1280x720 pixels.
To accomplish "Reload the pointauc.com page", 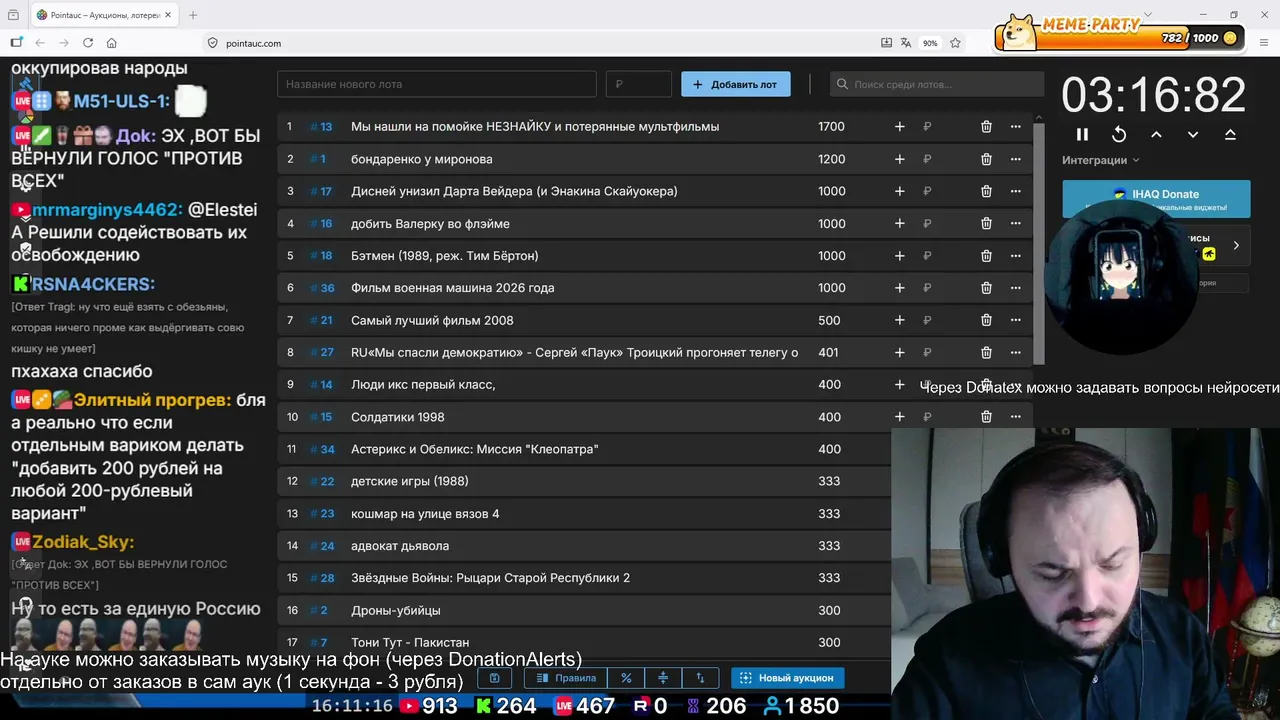I will click(x=88, y=43).
